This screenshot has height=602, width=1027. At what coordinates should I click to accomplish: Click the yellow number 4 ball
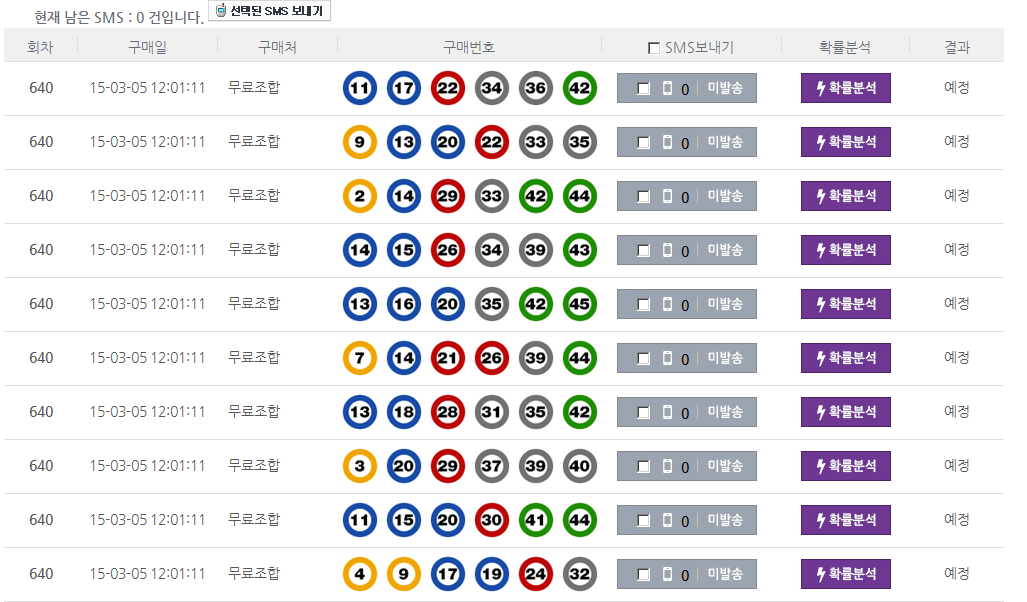coord(360,574)
